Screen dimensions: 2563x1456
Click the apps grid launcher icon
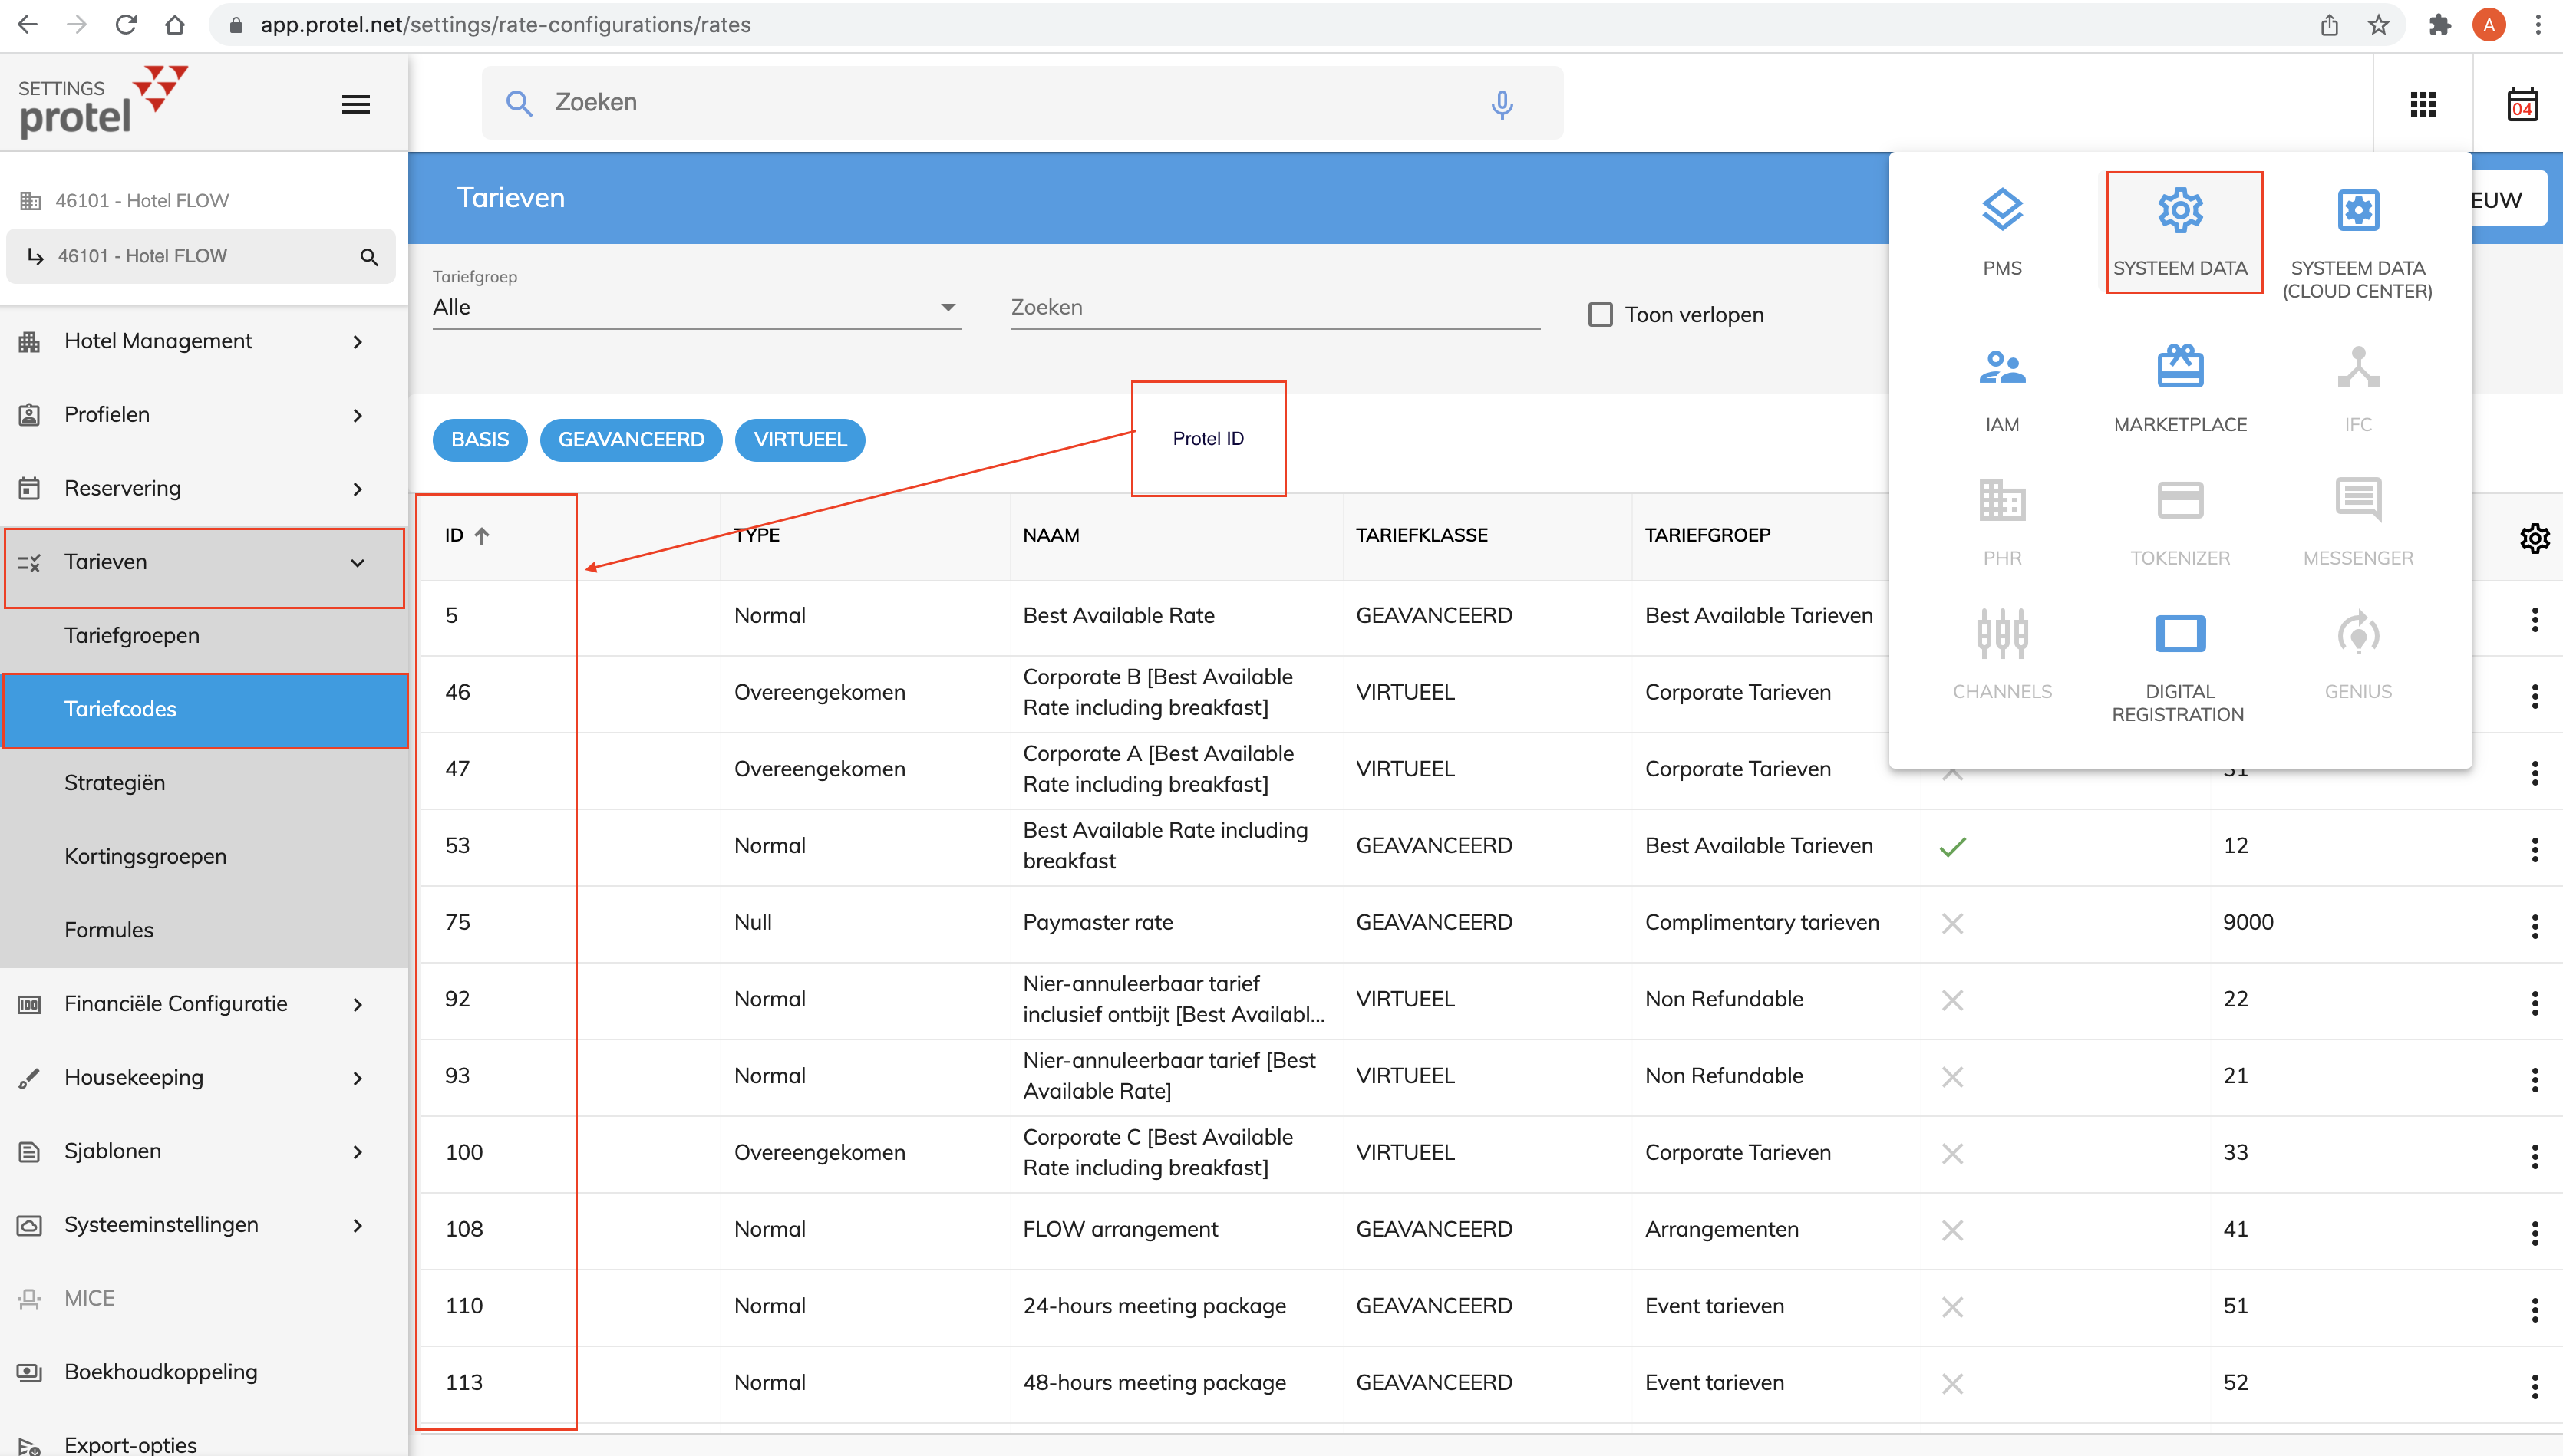[2422, 104]
